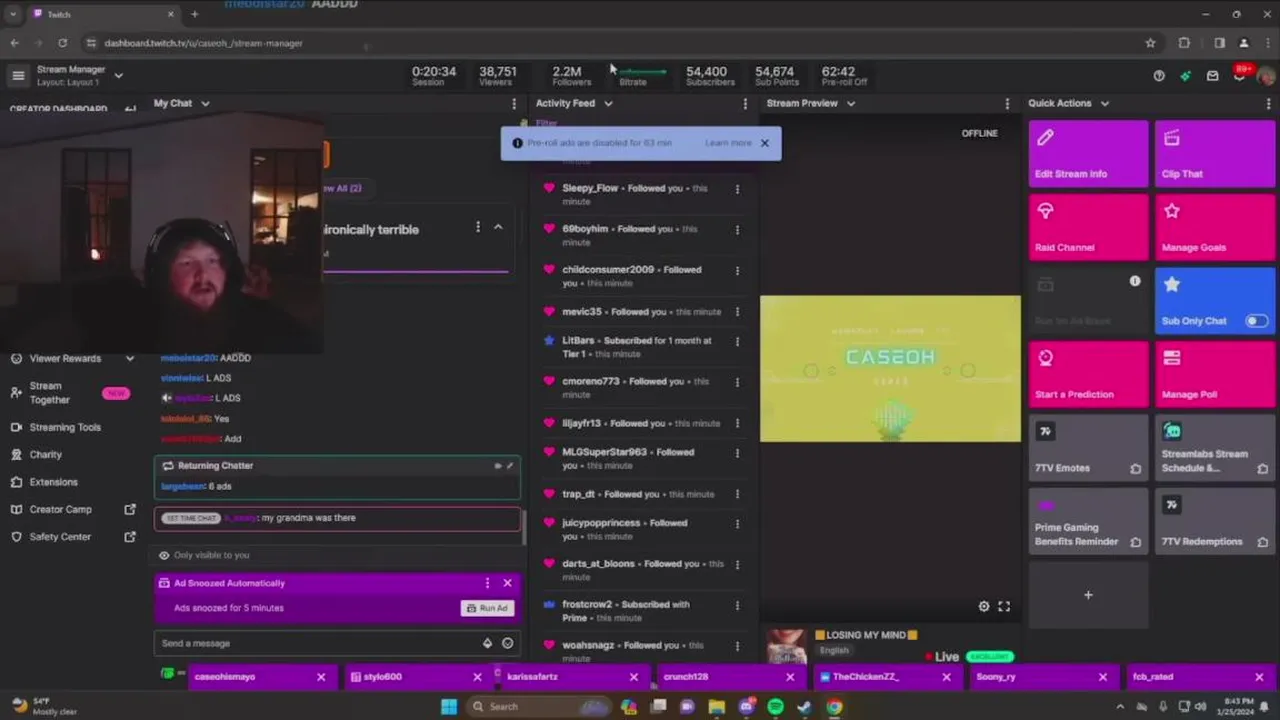Open Steam from the Windows taskbar

click(804, 707)
